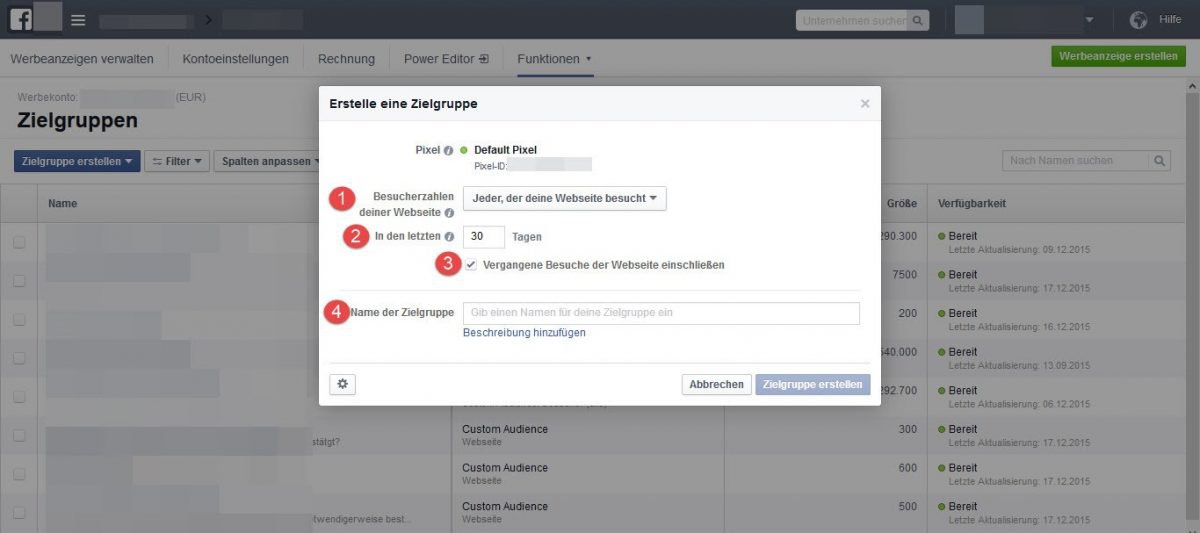Click the info icon beside In den letzten

point(448,237)
